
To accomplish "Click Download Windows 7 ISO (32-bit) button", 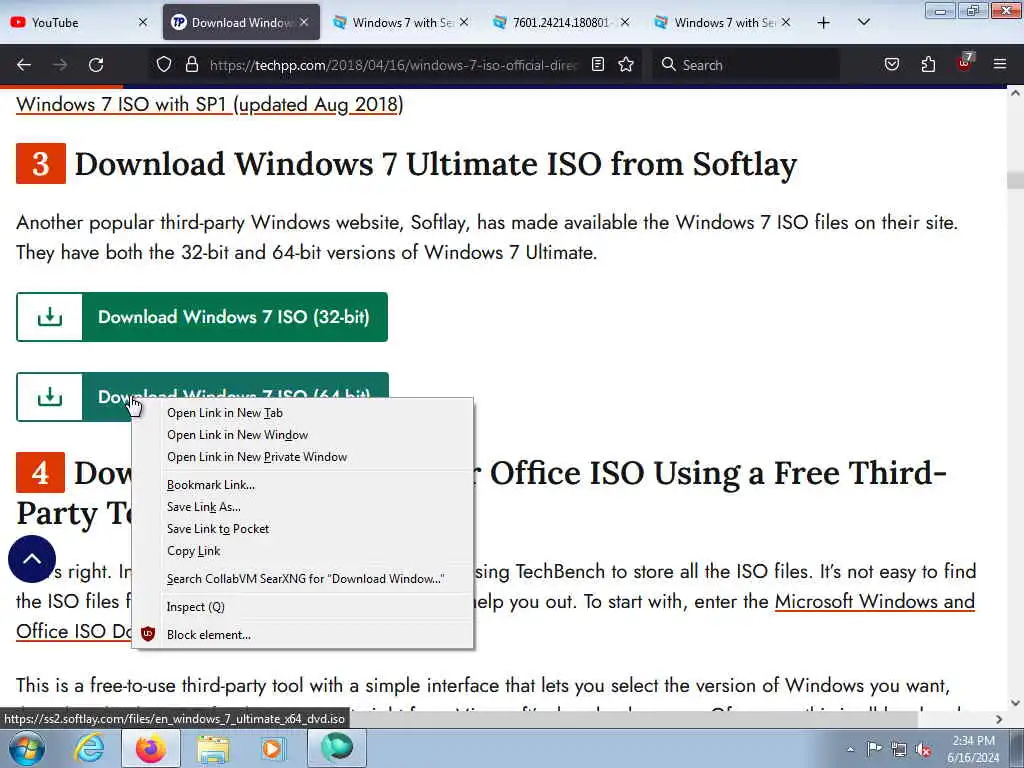I will click(x=202, y=317).
